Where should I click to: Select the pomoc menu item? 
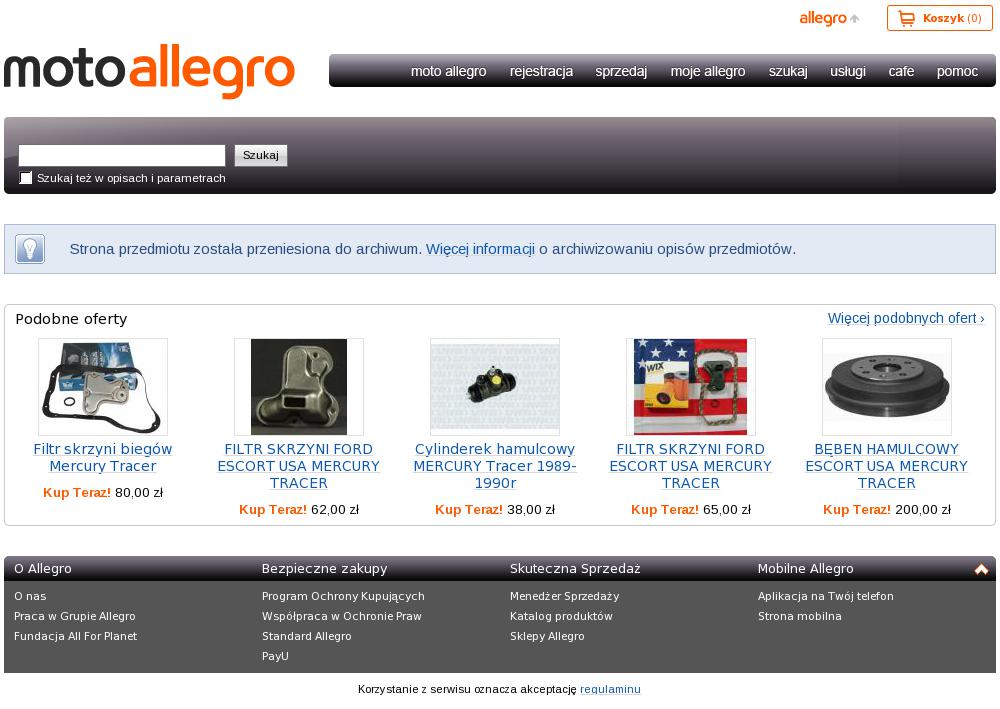pyautogui.click(x=957, y=71)
